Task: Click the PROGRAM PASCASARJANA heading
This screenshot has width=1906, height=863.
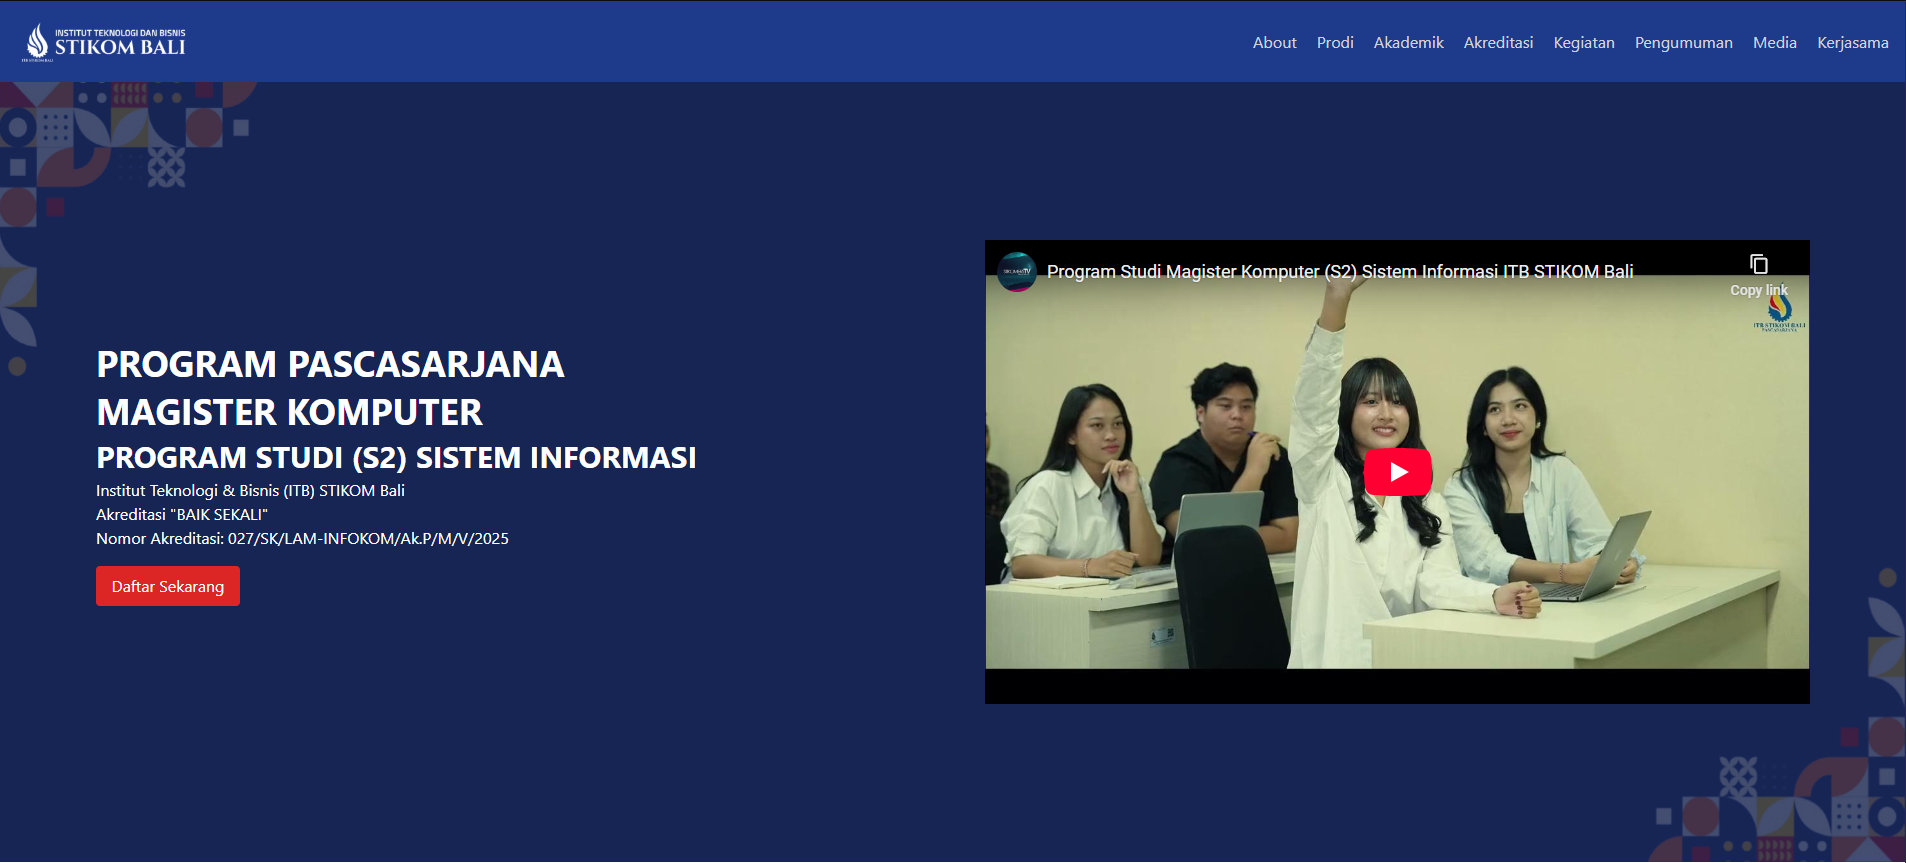Action: (x=330, y=364)
